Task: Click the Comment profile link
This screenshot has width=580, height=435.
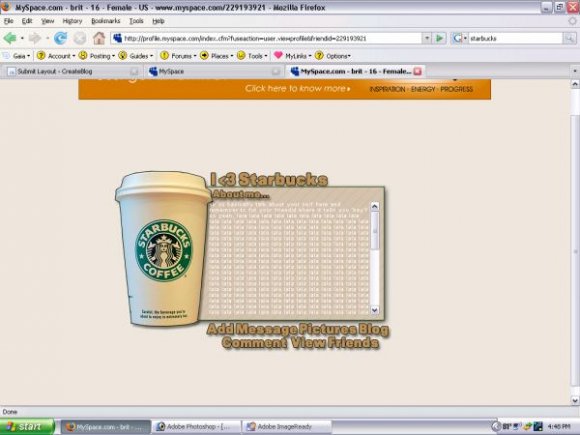Action: pyautogui.click(x=254, y=343)
